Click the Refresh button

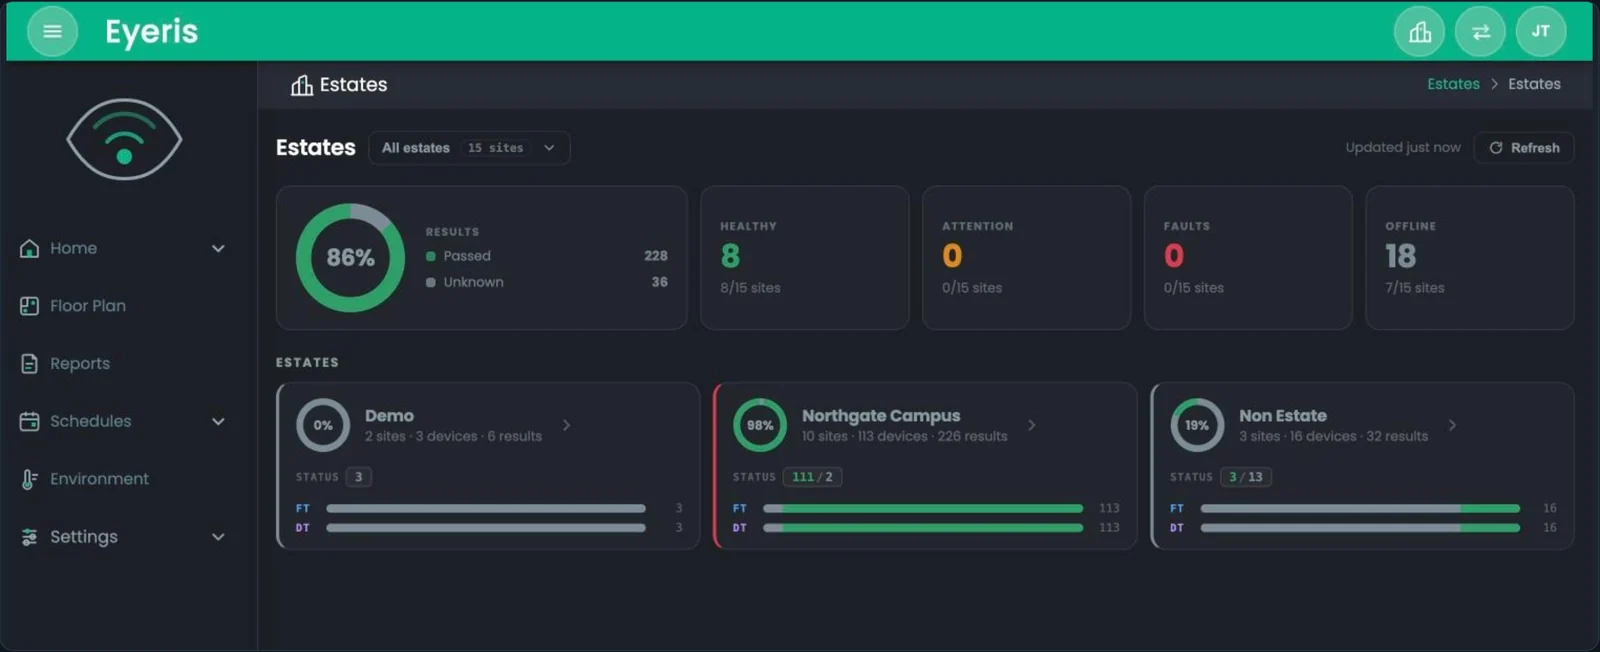(x=1524, y=148)
